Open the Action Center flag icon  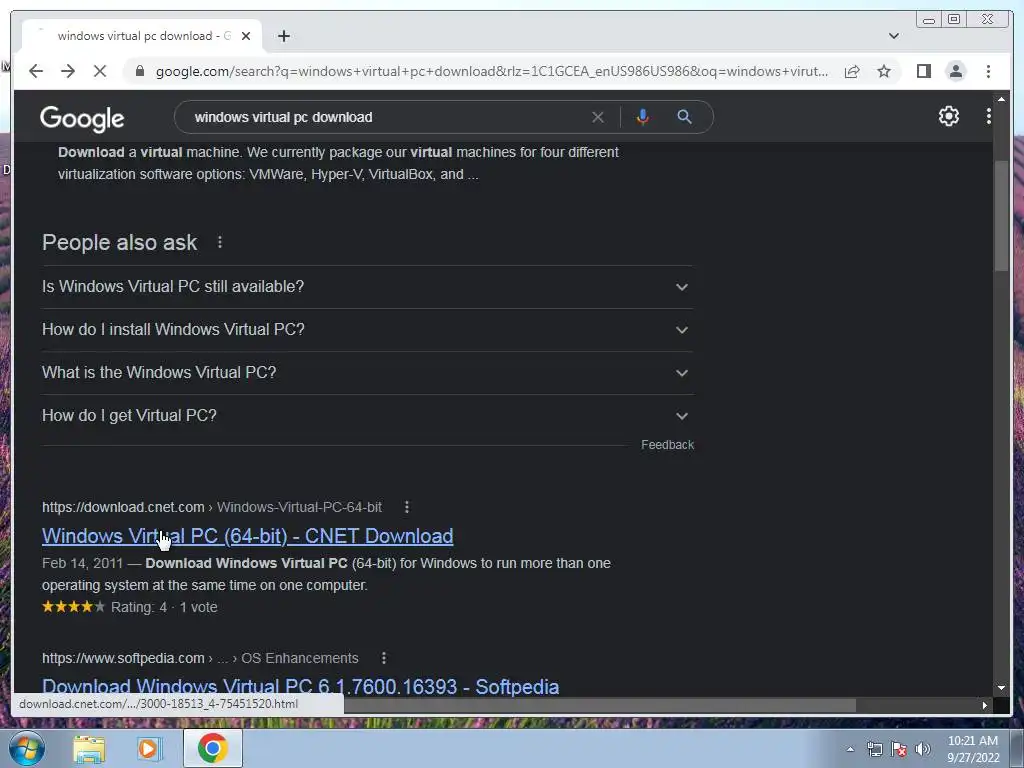click(899, 749)
